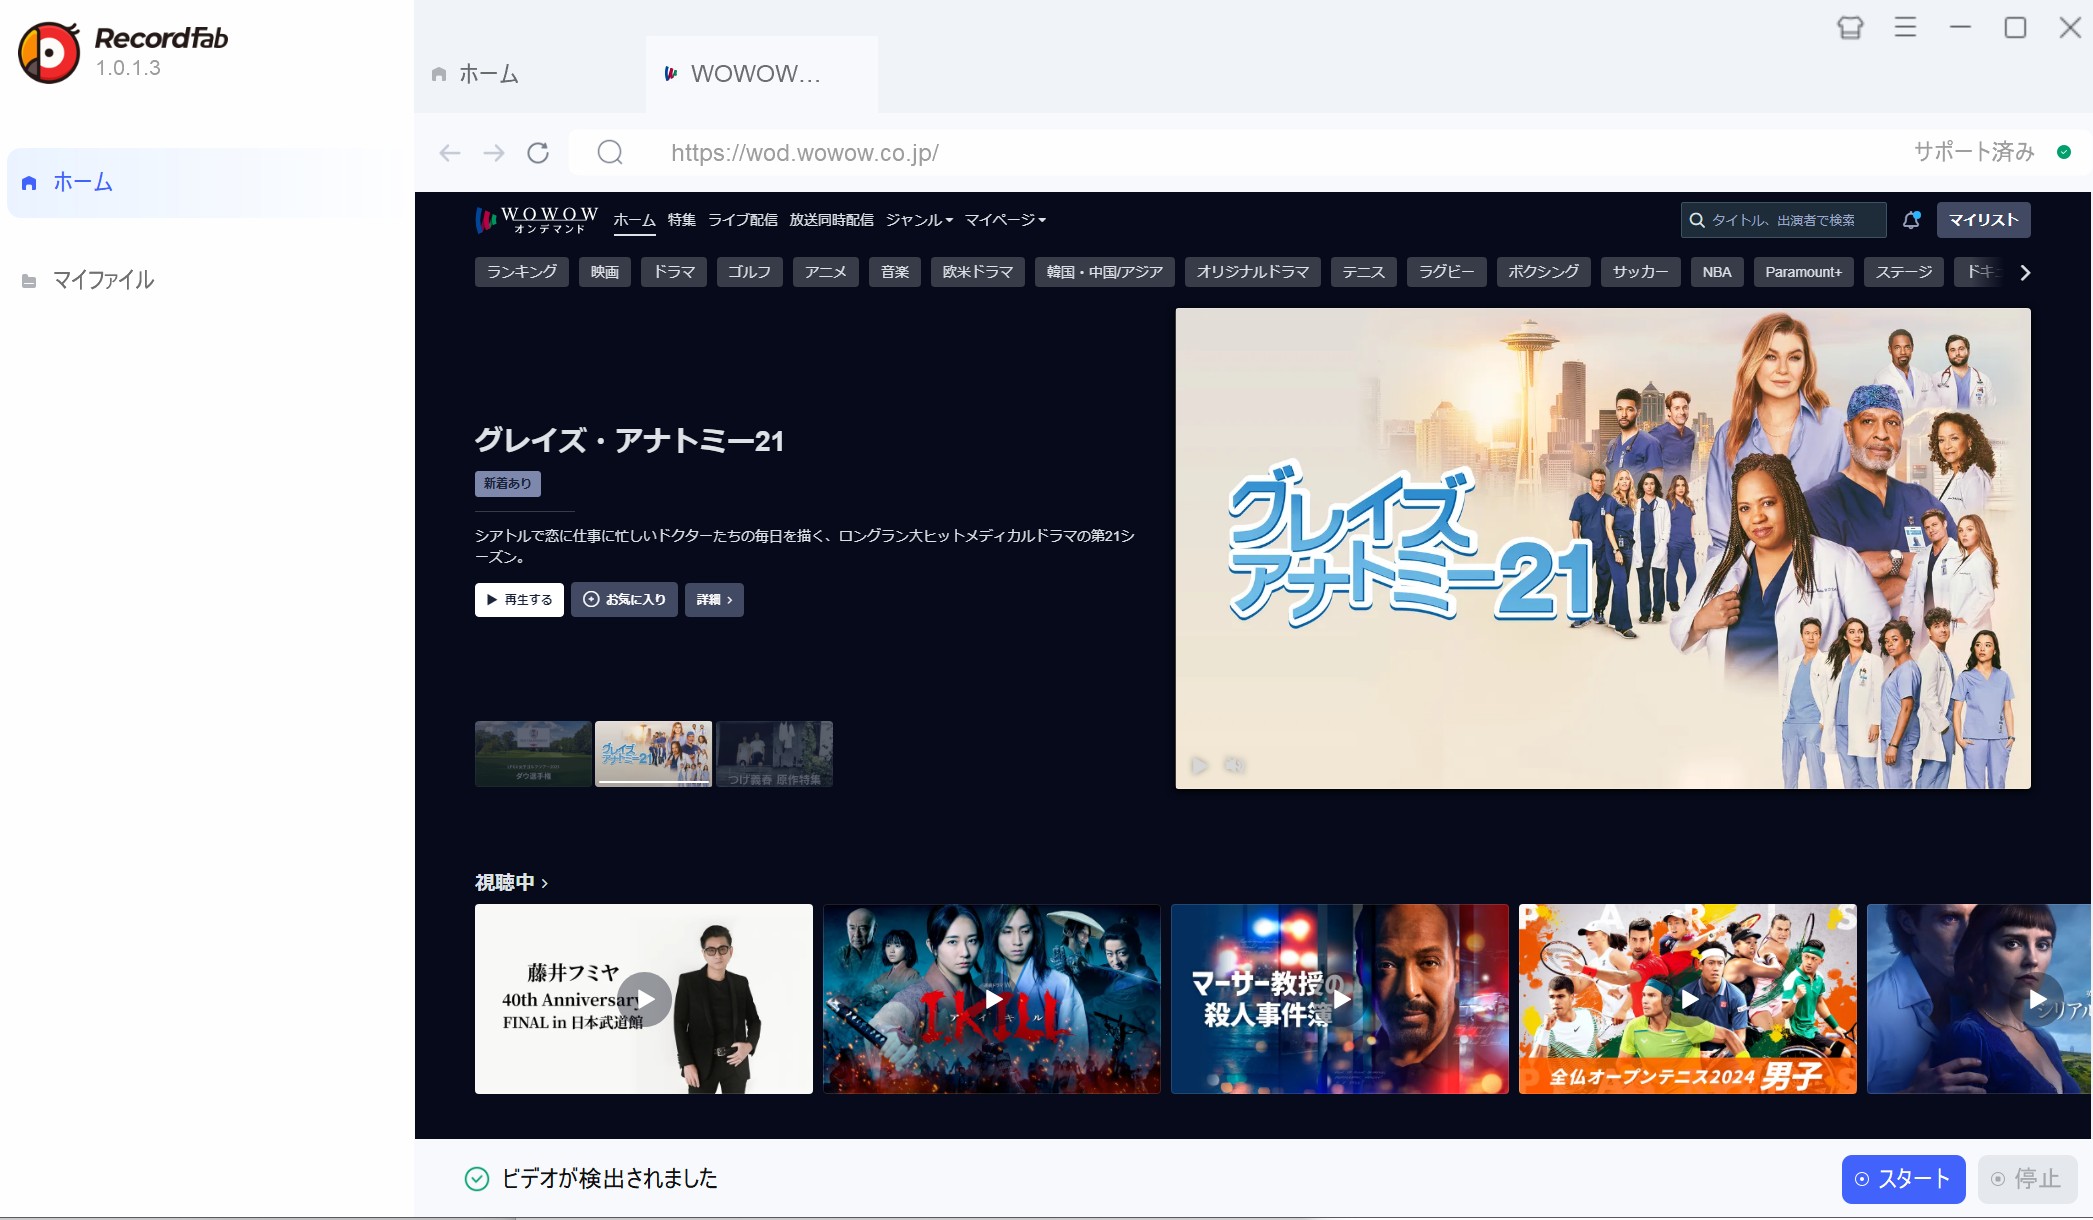The height and width of the screenshot is (1220, 2093).
Task: Select the golf course carousel thumbnail
Action: tap(533, 754)
